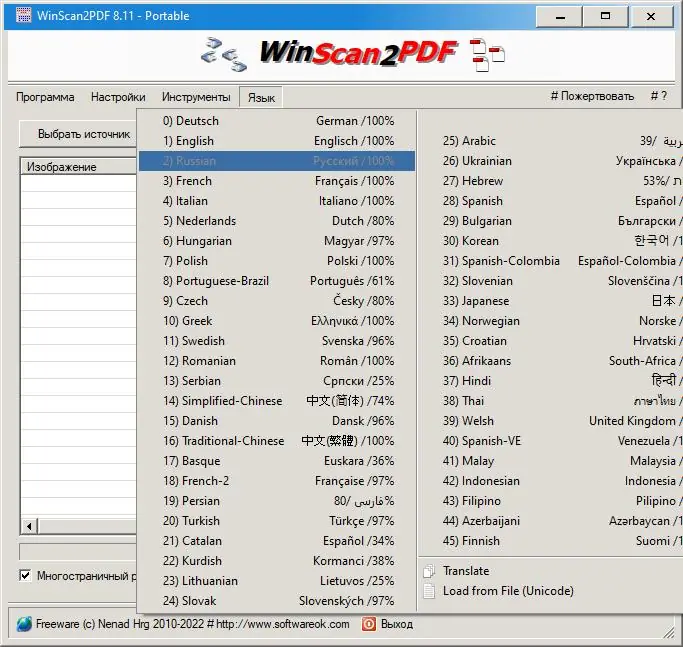Select 43) Filipino language
This screenshot has width=683, height=647.
tap(551, 501)
